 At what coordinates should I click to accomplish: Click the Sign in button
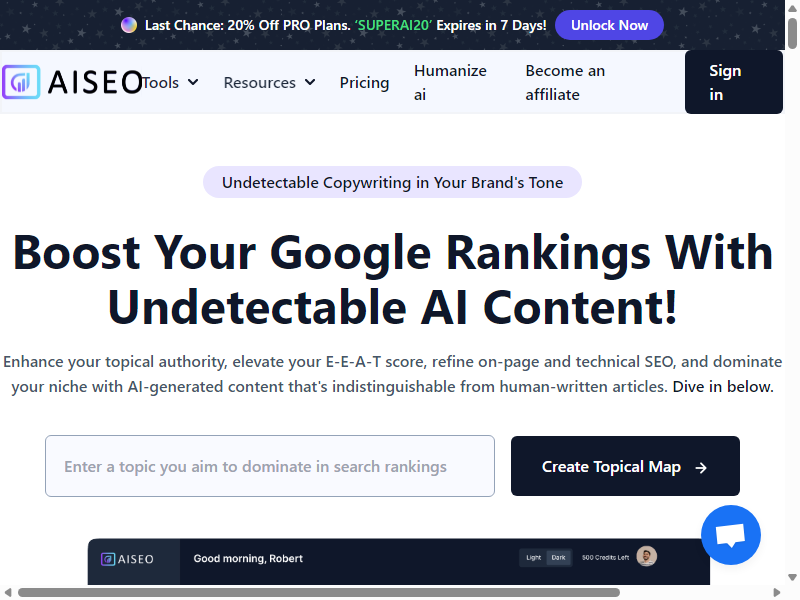(734, 82)
